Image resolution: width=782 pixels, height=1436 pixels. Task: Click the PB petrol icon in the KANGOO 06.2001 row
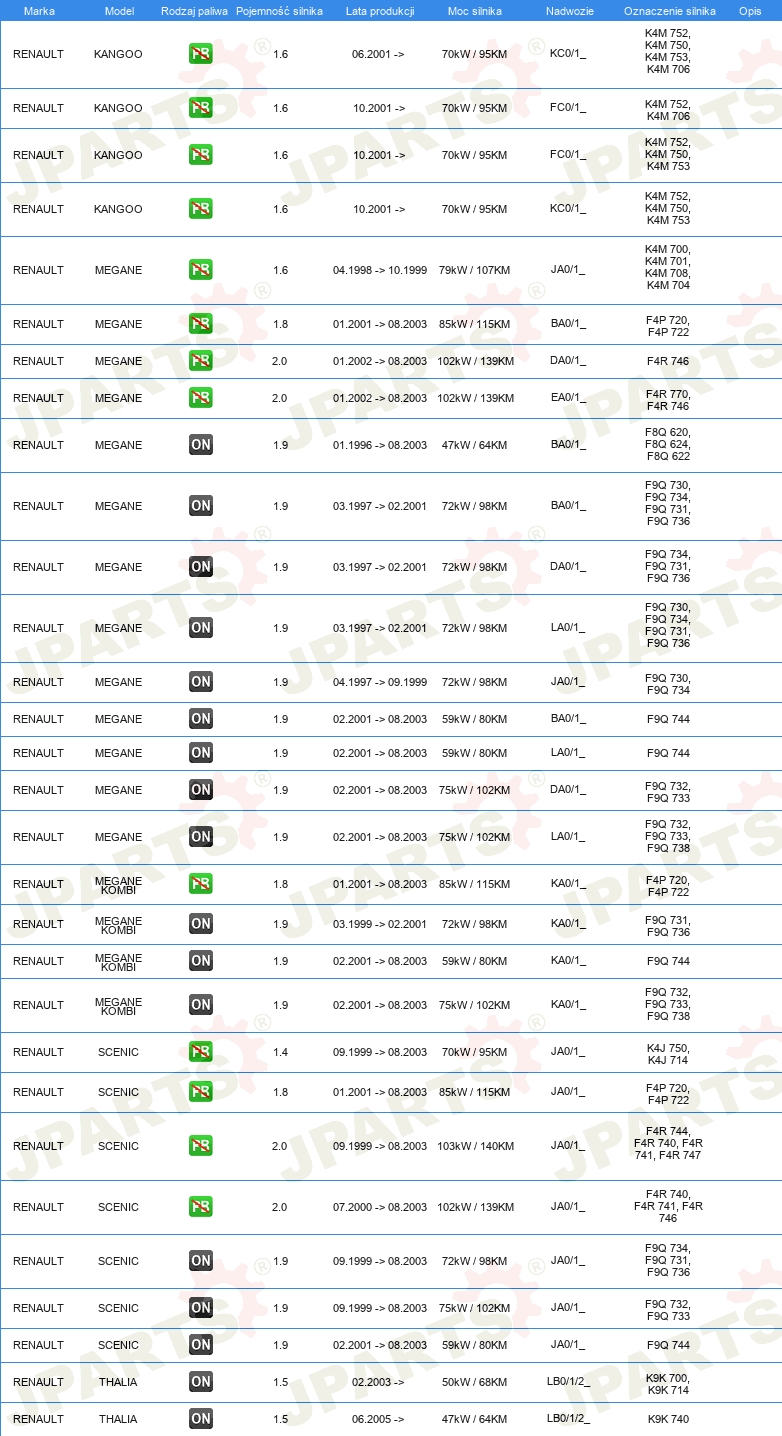[201, 54]
